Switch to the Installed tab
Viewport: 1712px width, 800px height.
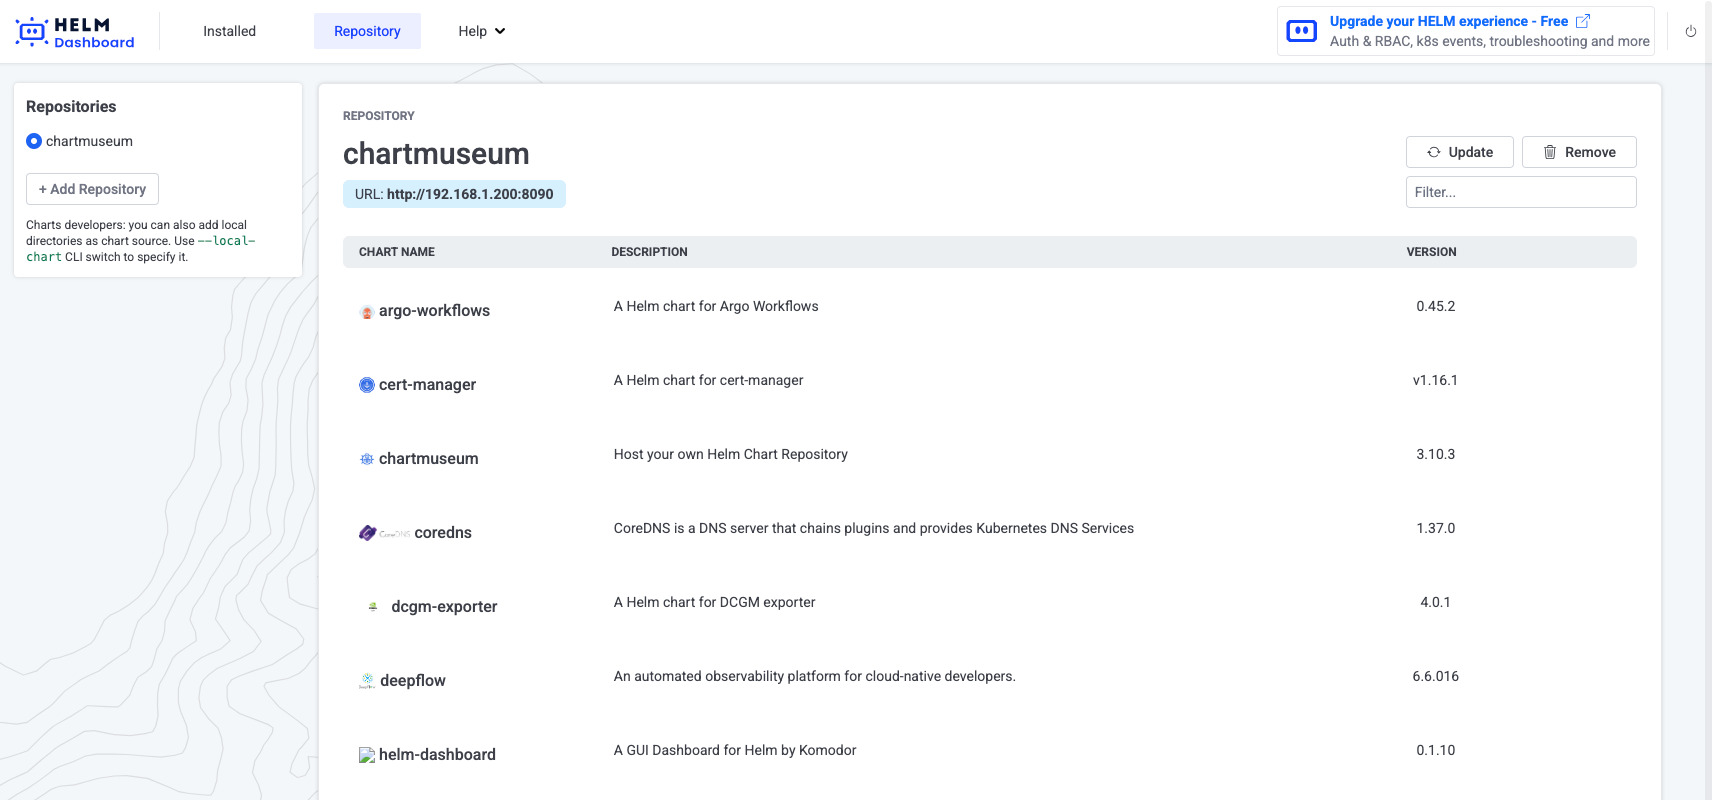pos(229,31)
